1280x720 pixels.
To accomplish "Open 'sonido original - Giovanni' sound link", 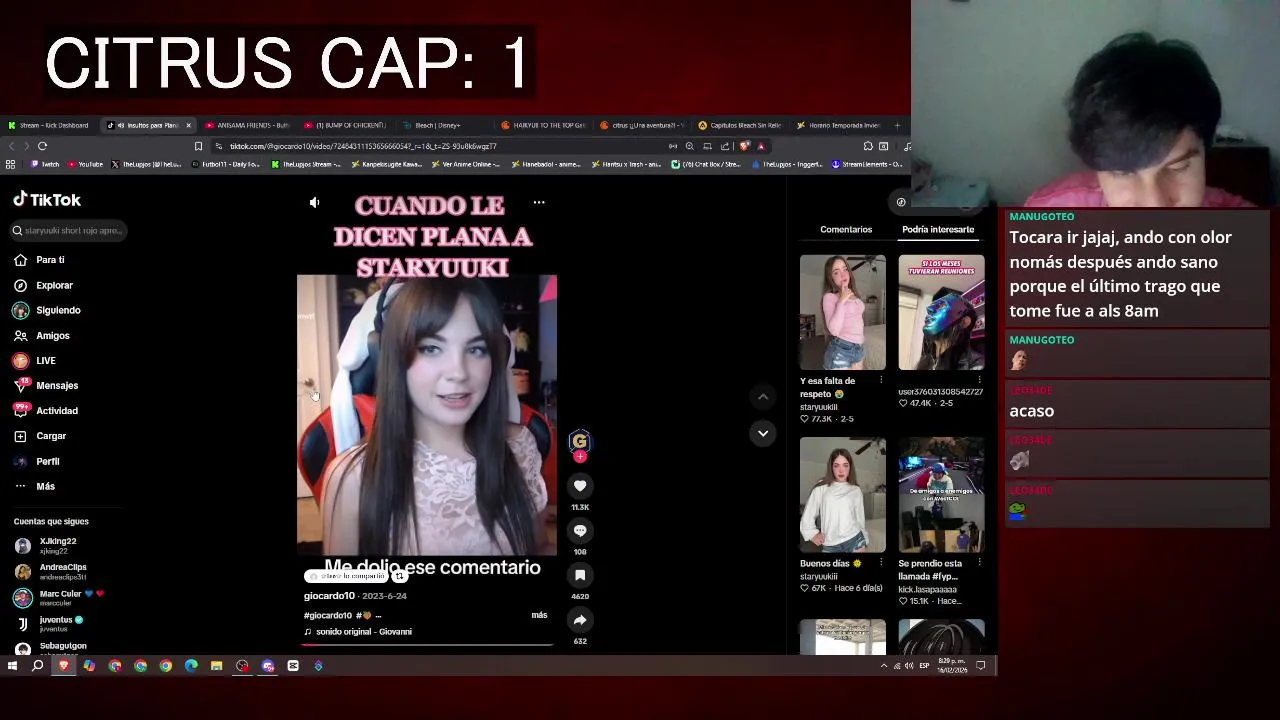I will 363,632.
